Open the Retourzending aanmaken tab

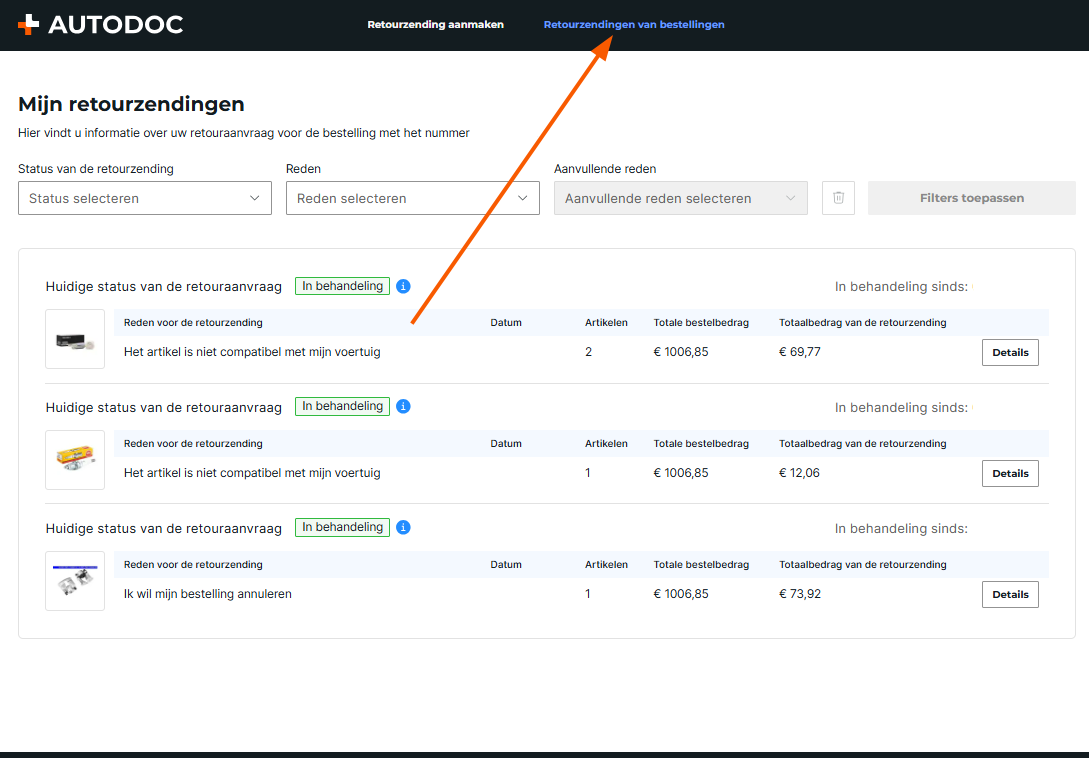[435, 24]
